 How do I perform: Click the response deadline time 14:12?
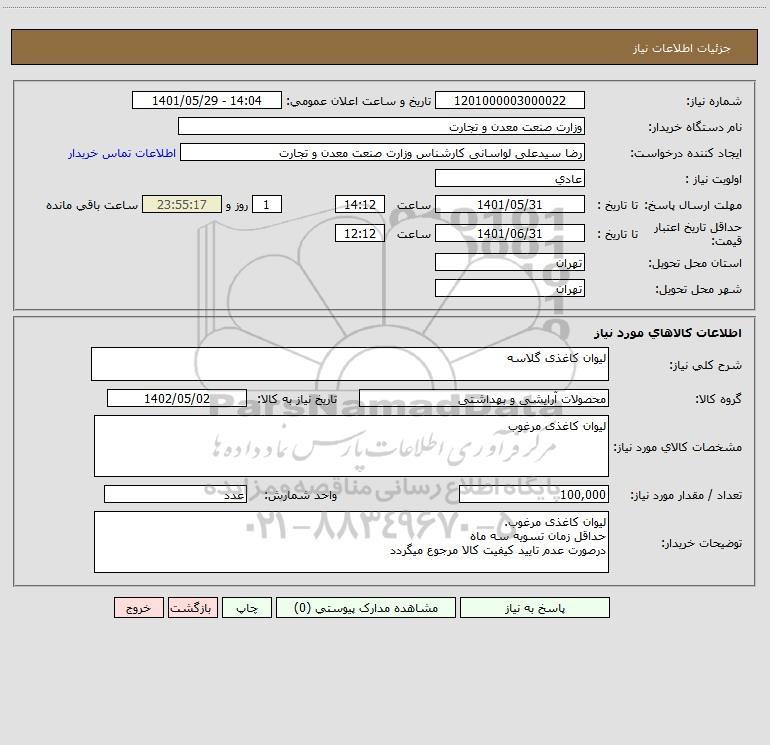pos(359,204)
